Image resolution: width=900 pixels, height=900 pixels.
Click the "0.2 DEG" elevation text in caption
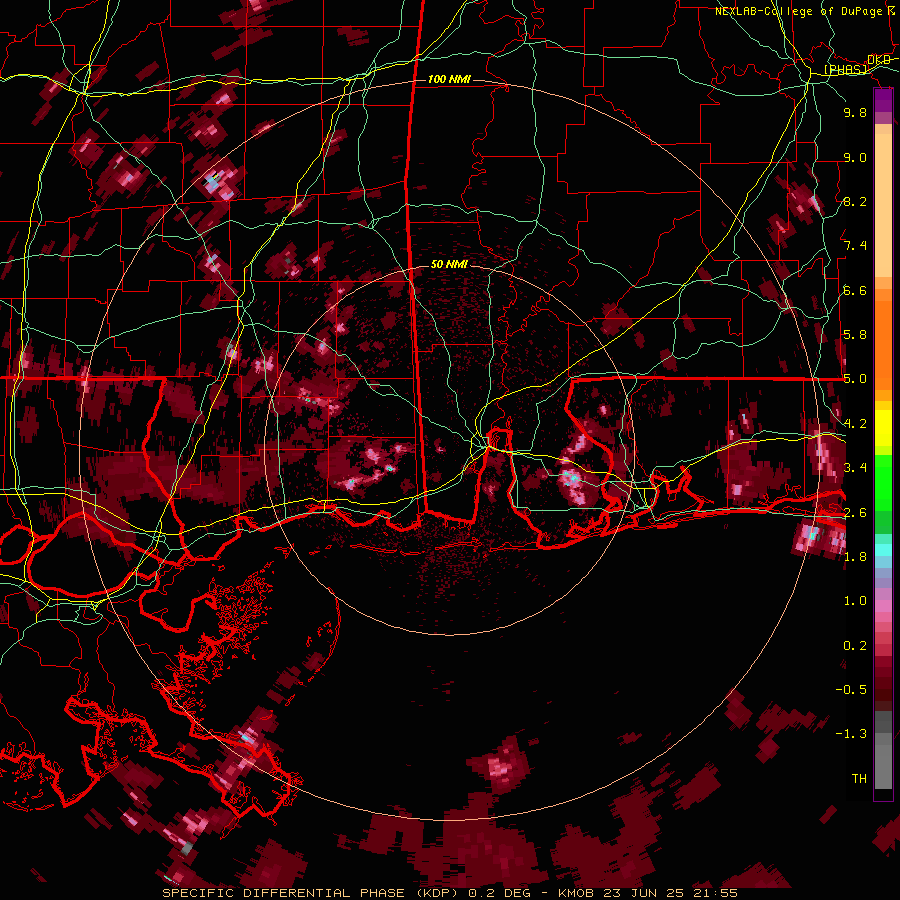pyautogui.click(x=499, y=893)
